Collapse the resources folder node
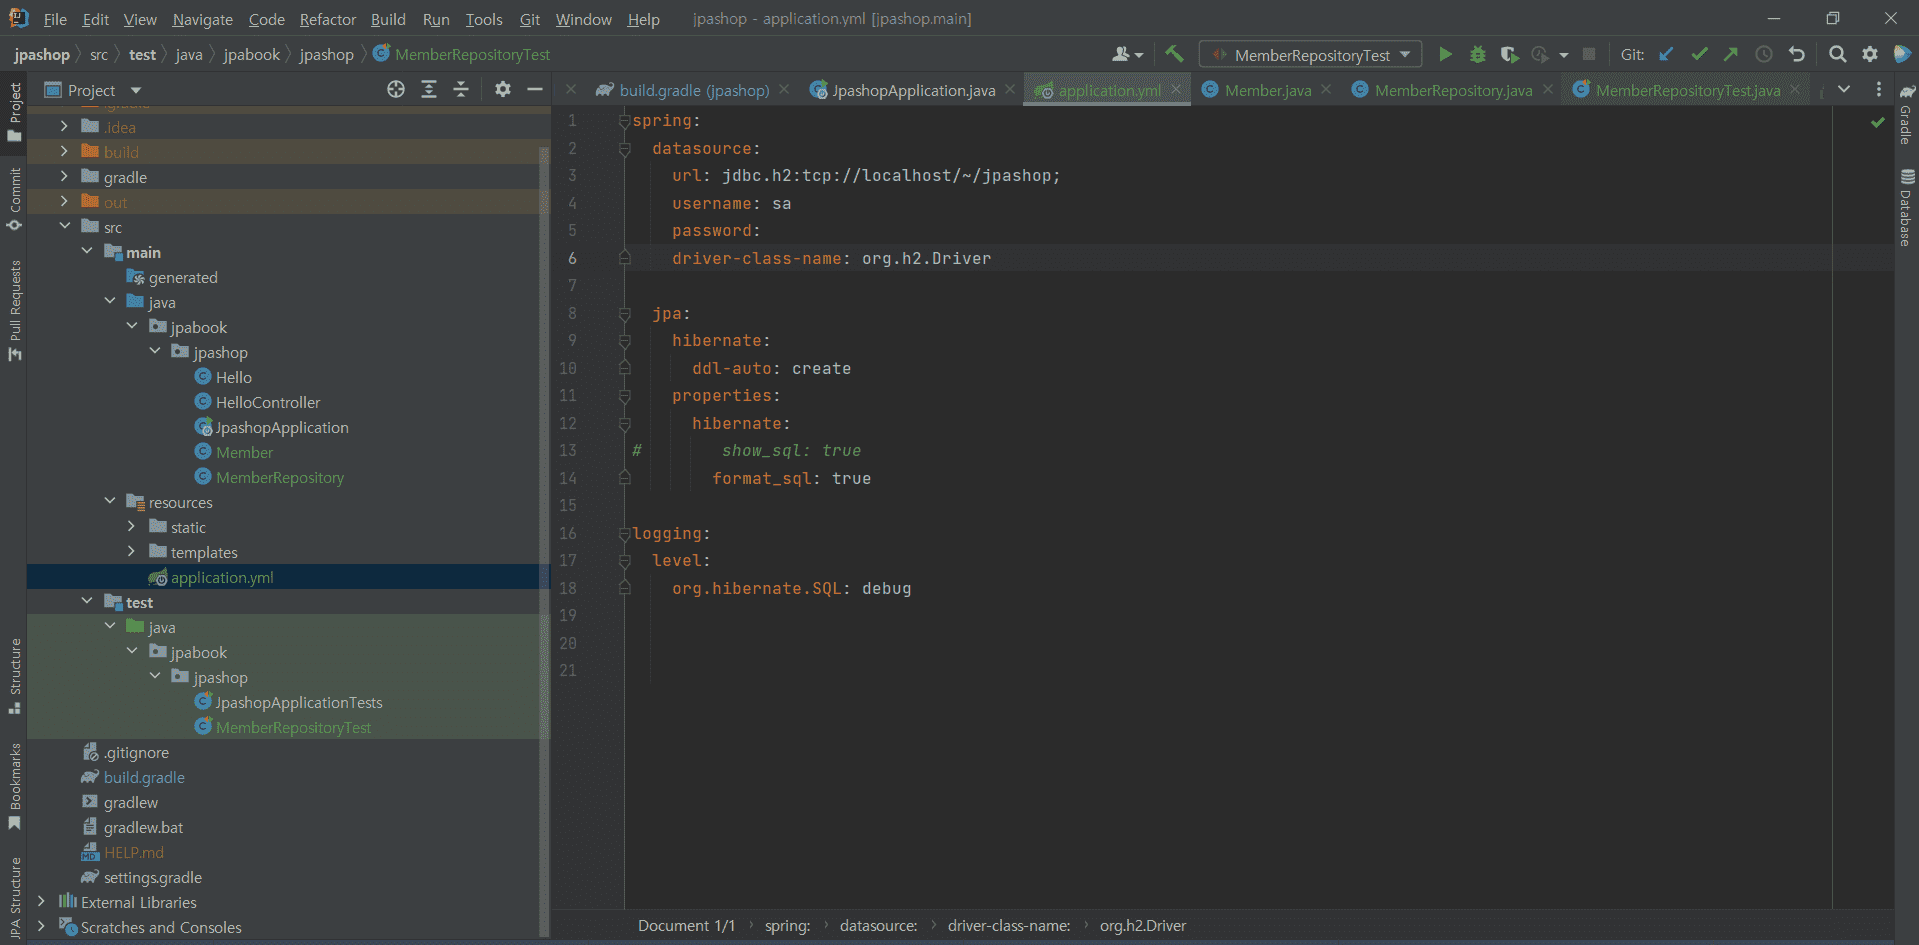 (x=110, y=502)
